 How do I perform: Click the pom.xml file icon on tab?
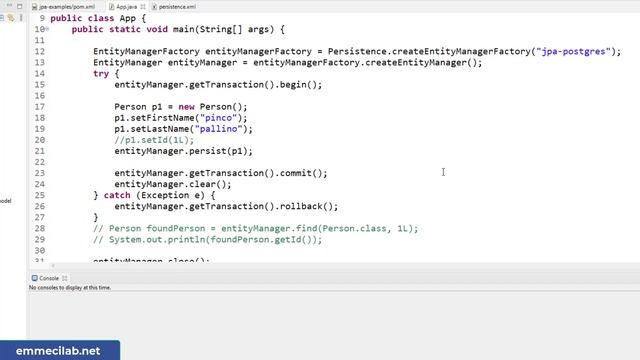tap(35, 7)
